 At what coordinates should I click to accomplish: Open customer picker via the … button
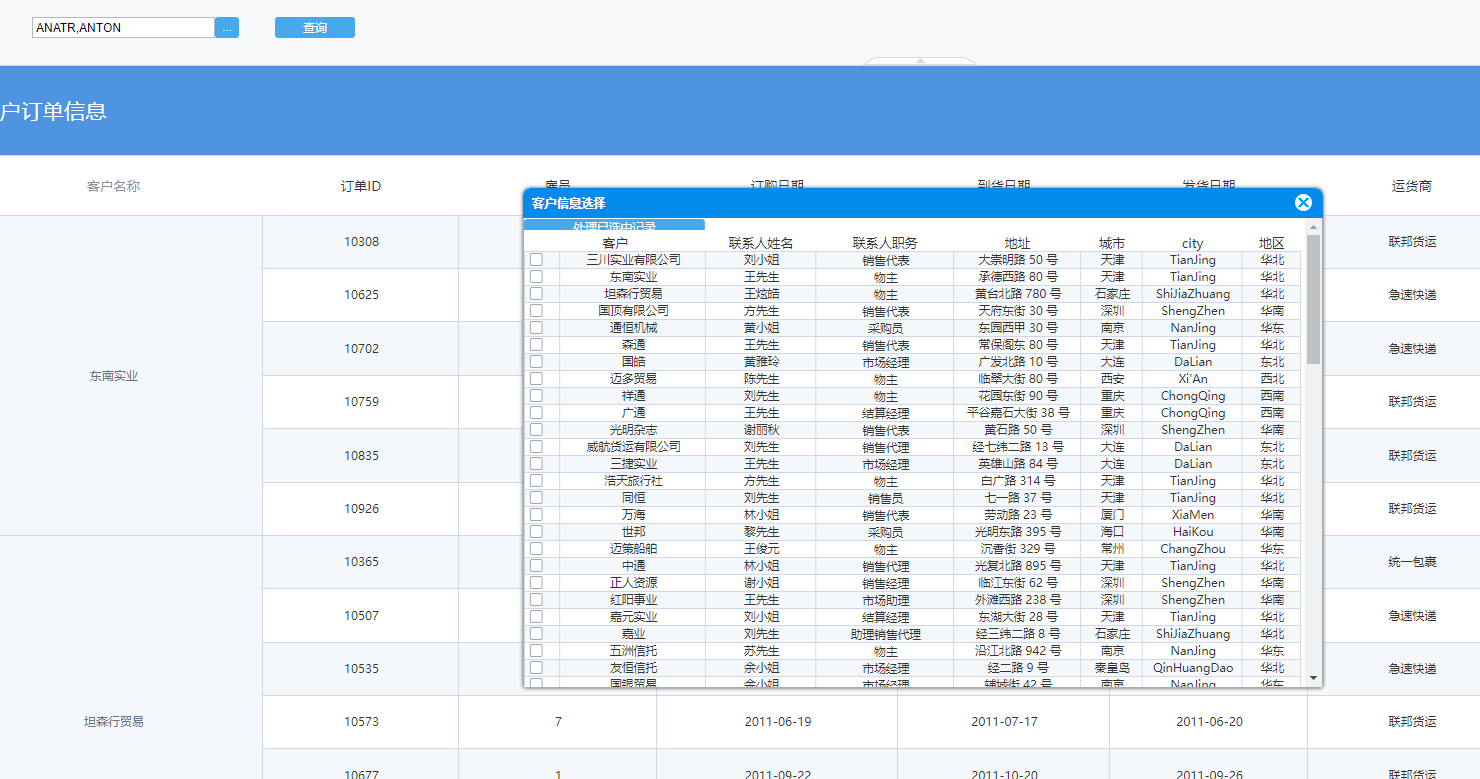(227, 28)
